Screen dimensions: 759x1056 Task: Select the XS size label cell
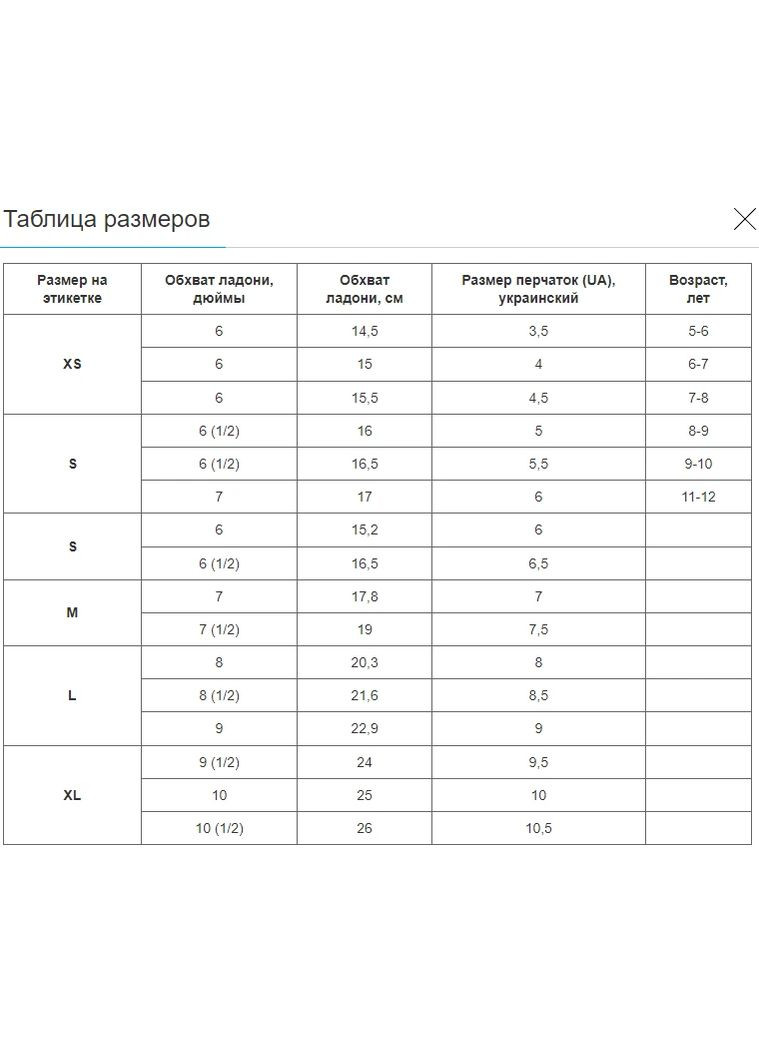pyautogui.click(x=72, y=364)
